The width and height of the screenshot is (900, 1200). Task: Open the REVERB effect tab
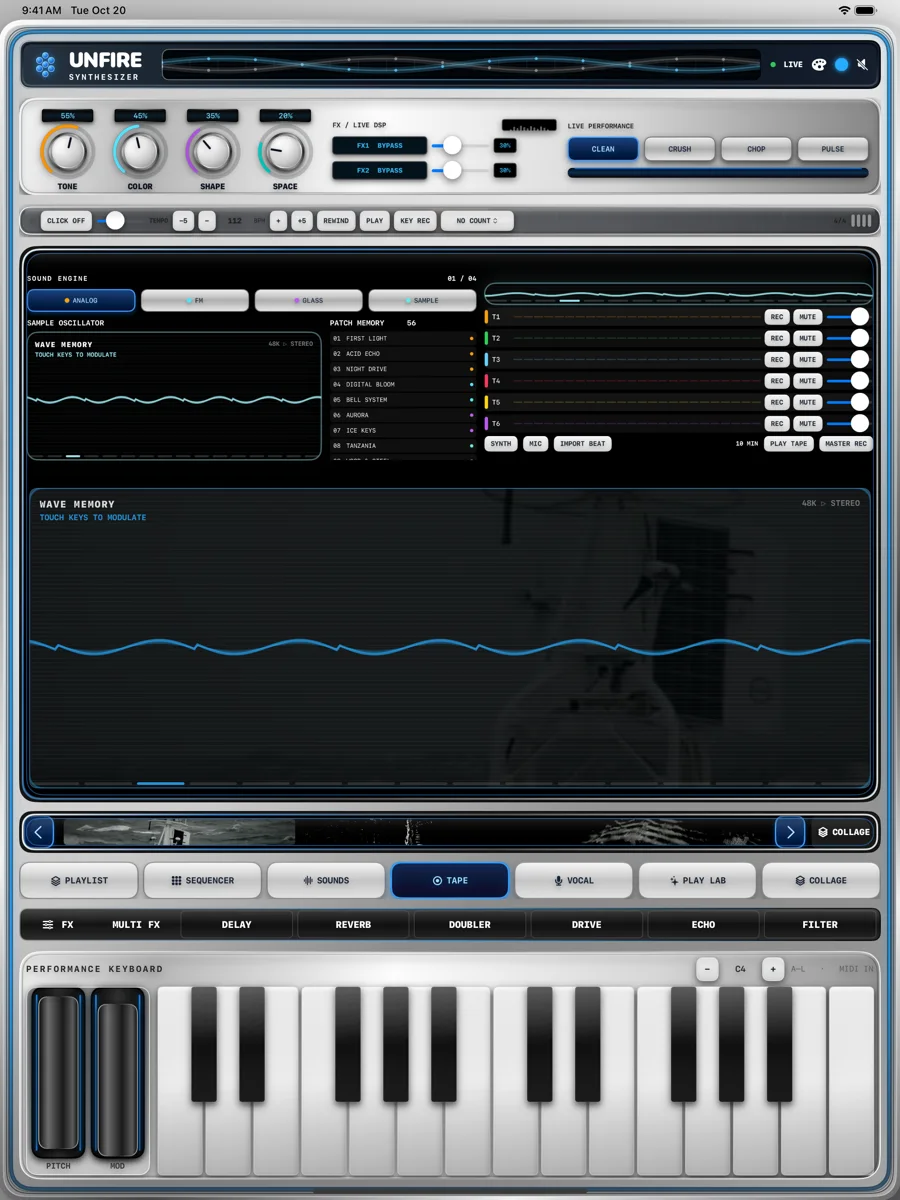(x=353, y=925)
